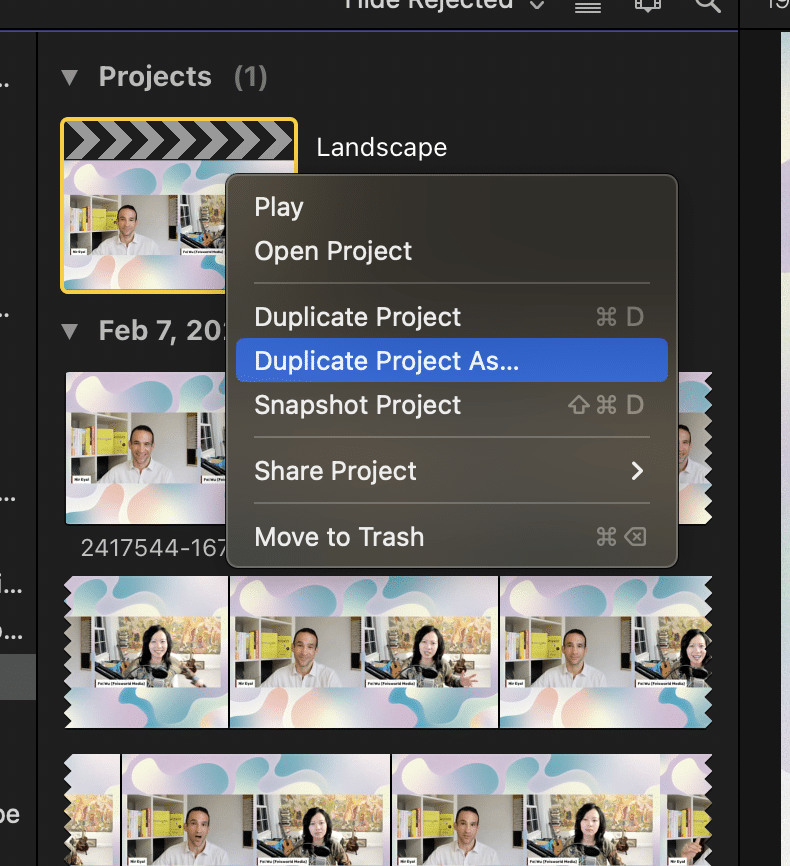790x866 pixels.
Task: Select second-row rightmost clip thumbnail
Action: [x=605, y=651]
